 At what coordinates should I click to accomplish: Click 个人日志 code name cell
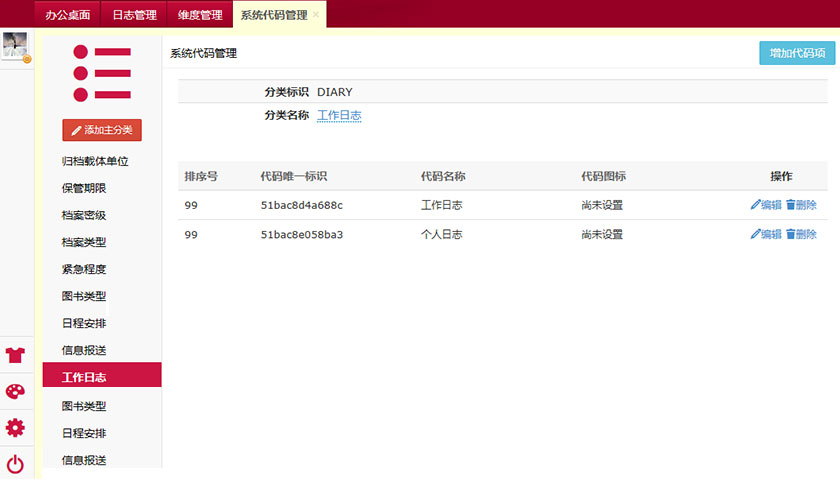(441, 234)
